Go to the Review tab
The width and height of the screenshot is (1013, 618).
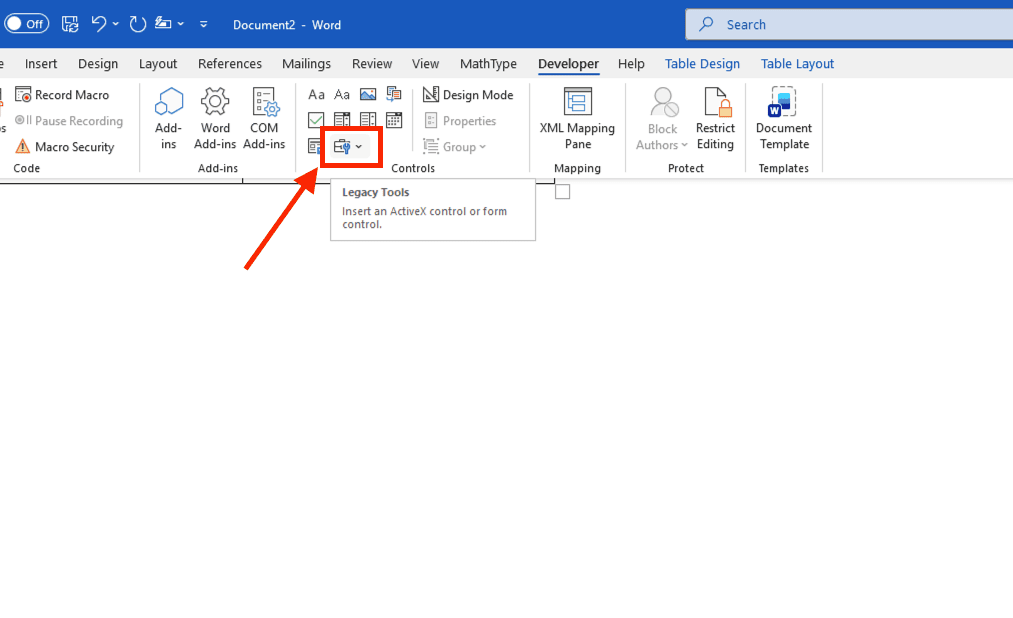click(372, 64)
